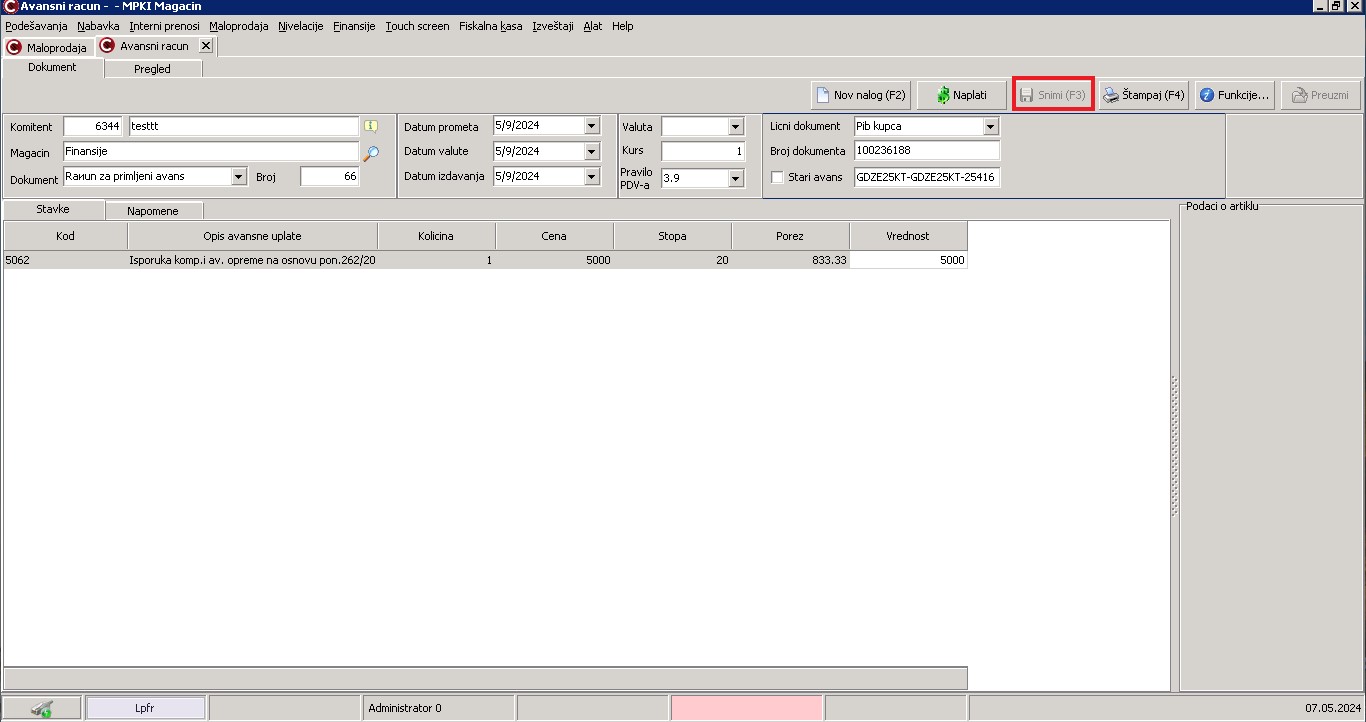Click the pink status bar indicator
1366x722 pixels.
[746, 708]
